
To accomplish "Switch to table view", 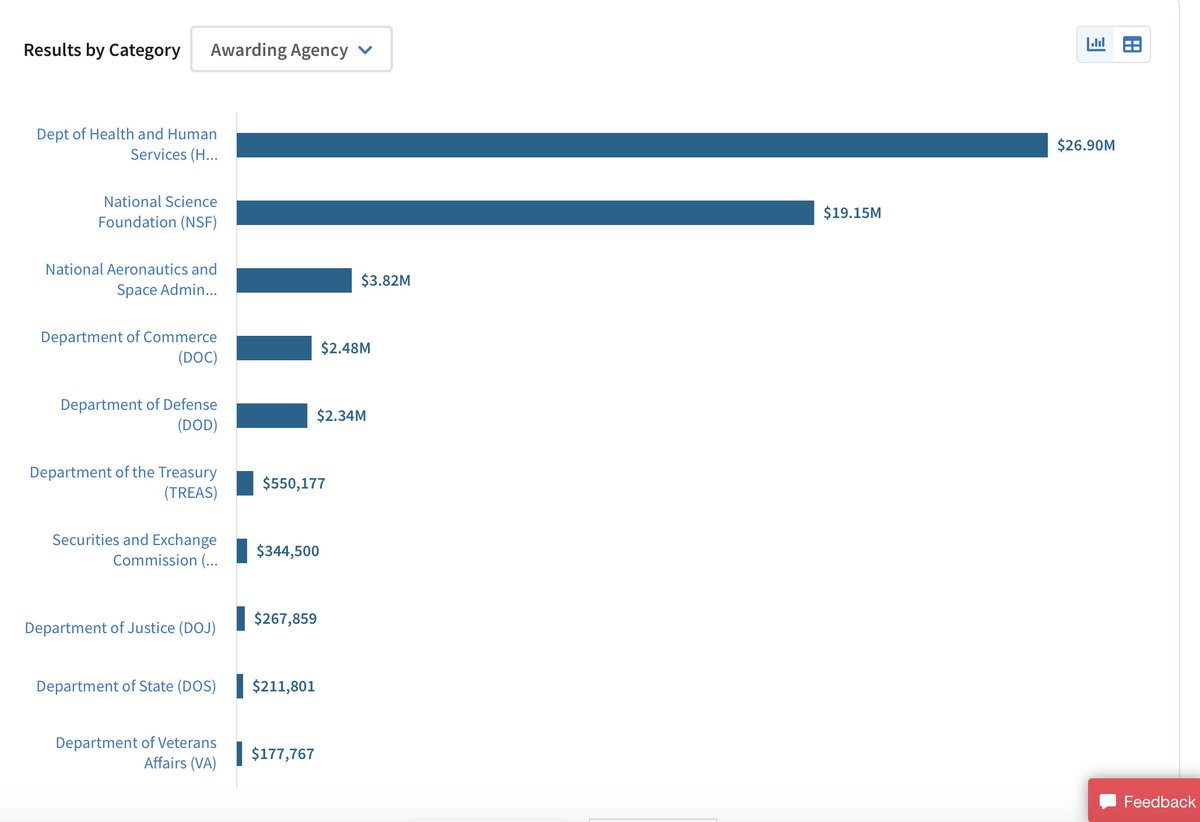I will (1132, 44).
